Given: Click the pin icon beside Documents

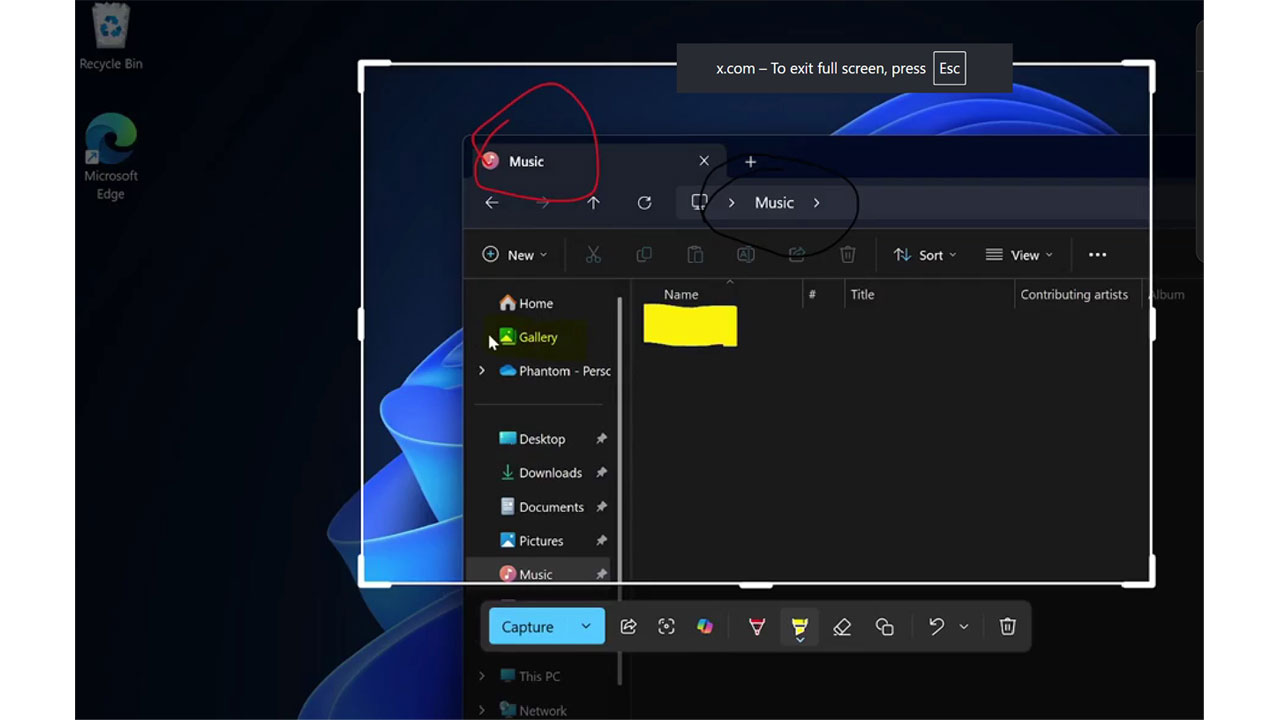Looking at the screenshot, I should (601, 507).
